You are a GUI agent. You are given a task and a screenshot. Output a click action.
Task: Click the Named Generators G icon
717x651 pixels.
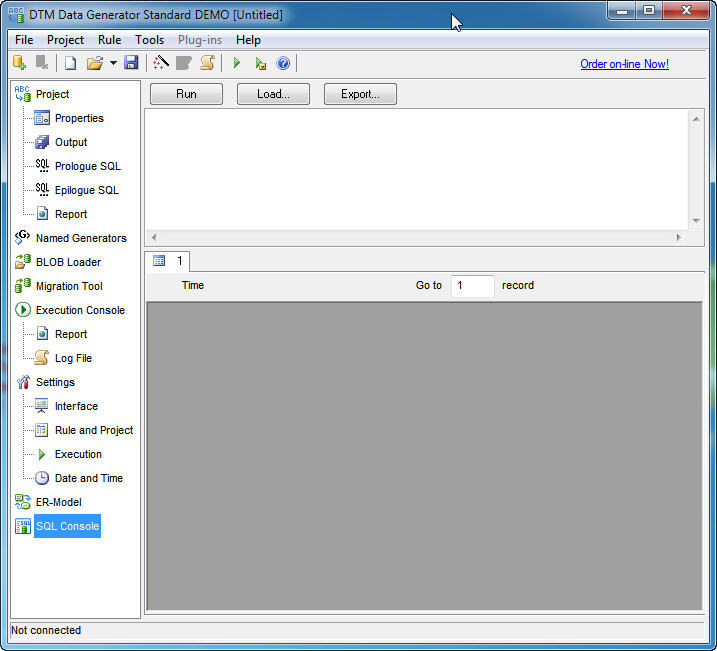[x=22, y=238]
